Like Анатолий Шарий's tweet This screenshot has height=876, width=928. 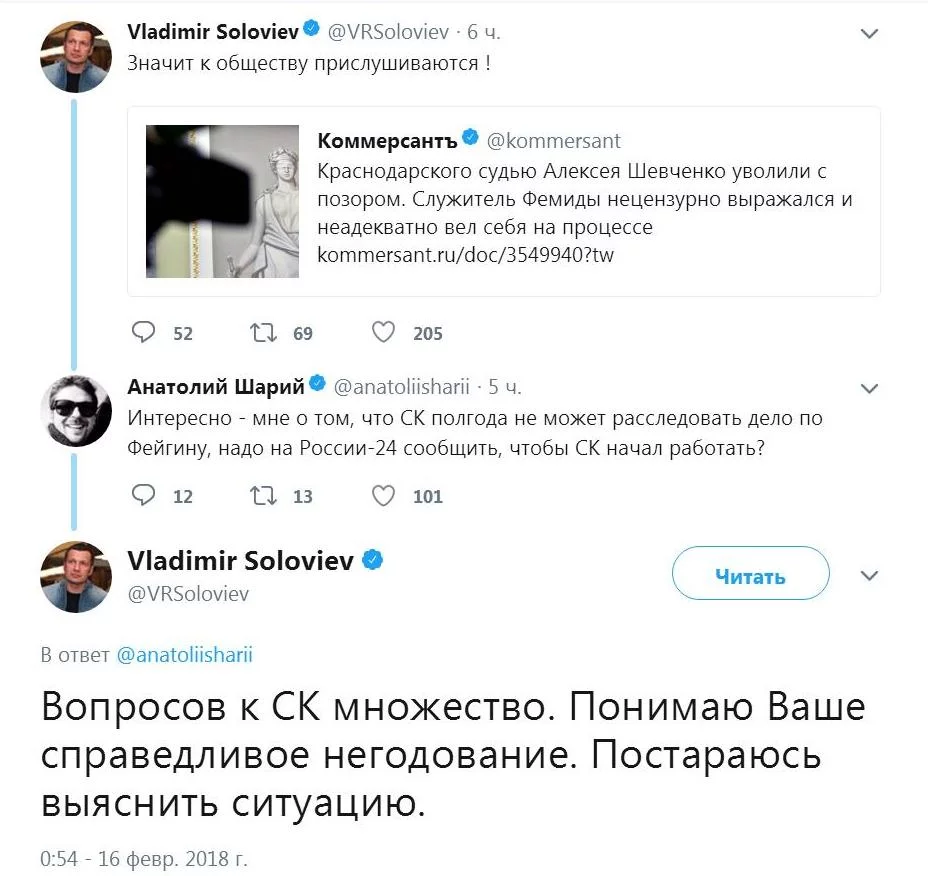pyautogui.click(x=383, y=495)
